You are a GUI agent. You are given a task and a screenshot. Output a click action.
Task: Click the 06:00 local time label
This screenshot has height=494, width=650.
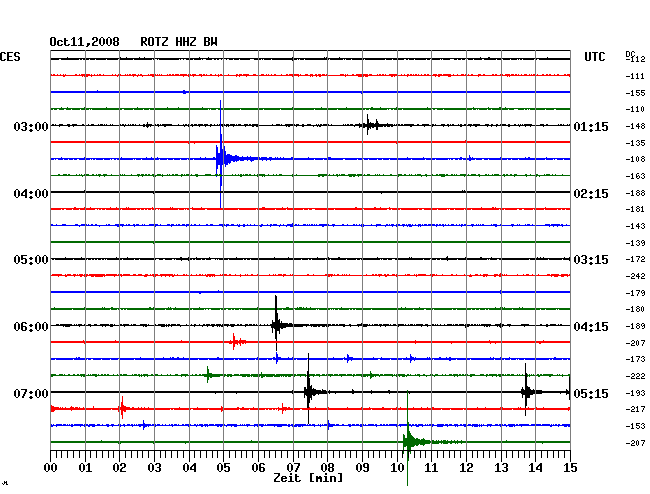(31, 327)
